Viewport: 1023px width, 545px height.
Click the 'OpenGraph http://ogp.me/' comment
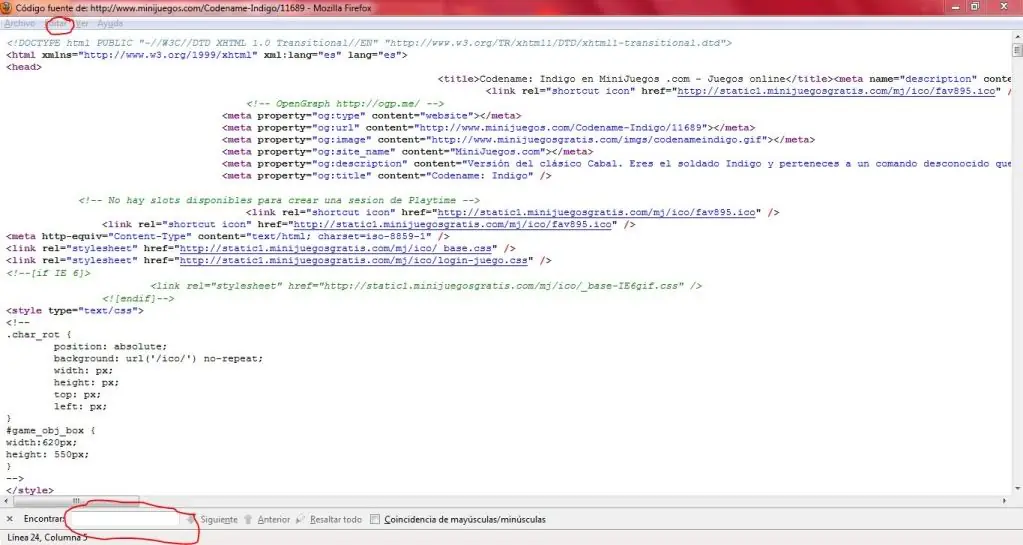(345, 104)
